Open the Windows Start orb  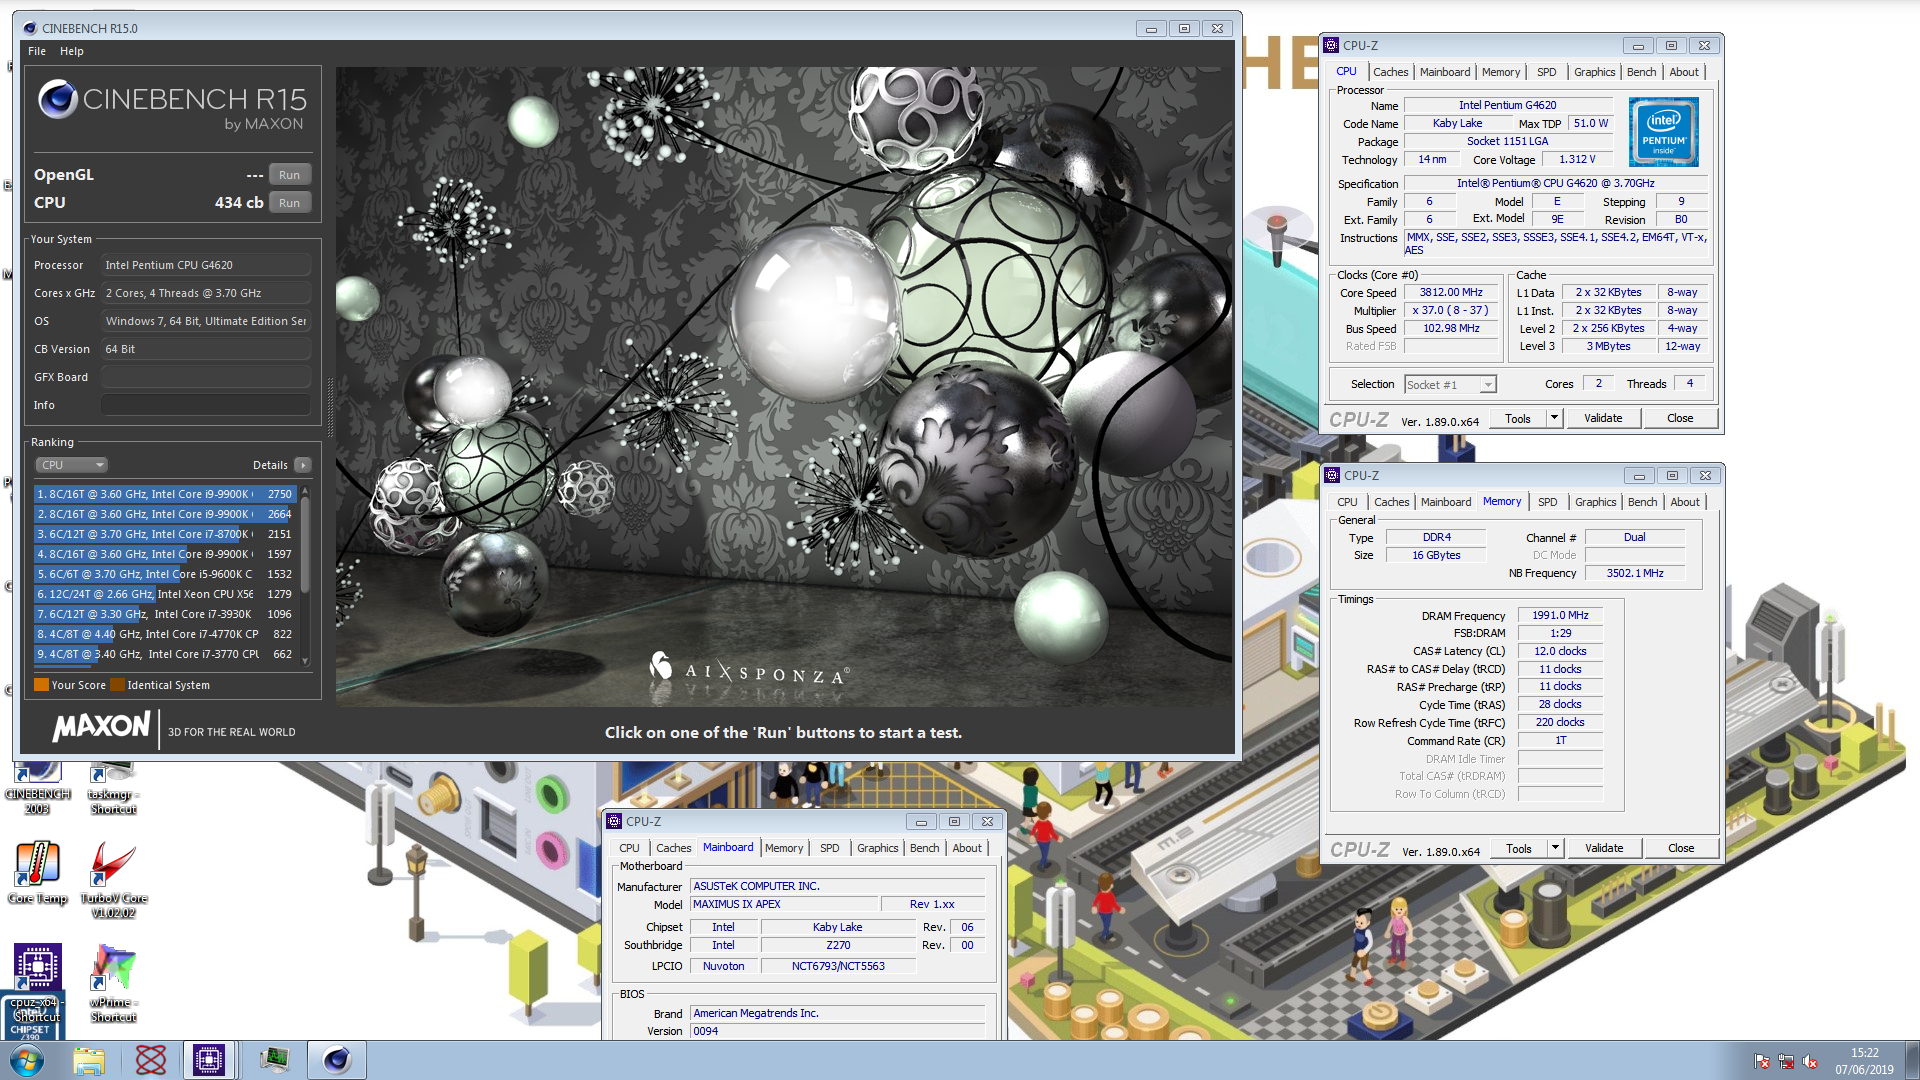[27, 1060]
